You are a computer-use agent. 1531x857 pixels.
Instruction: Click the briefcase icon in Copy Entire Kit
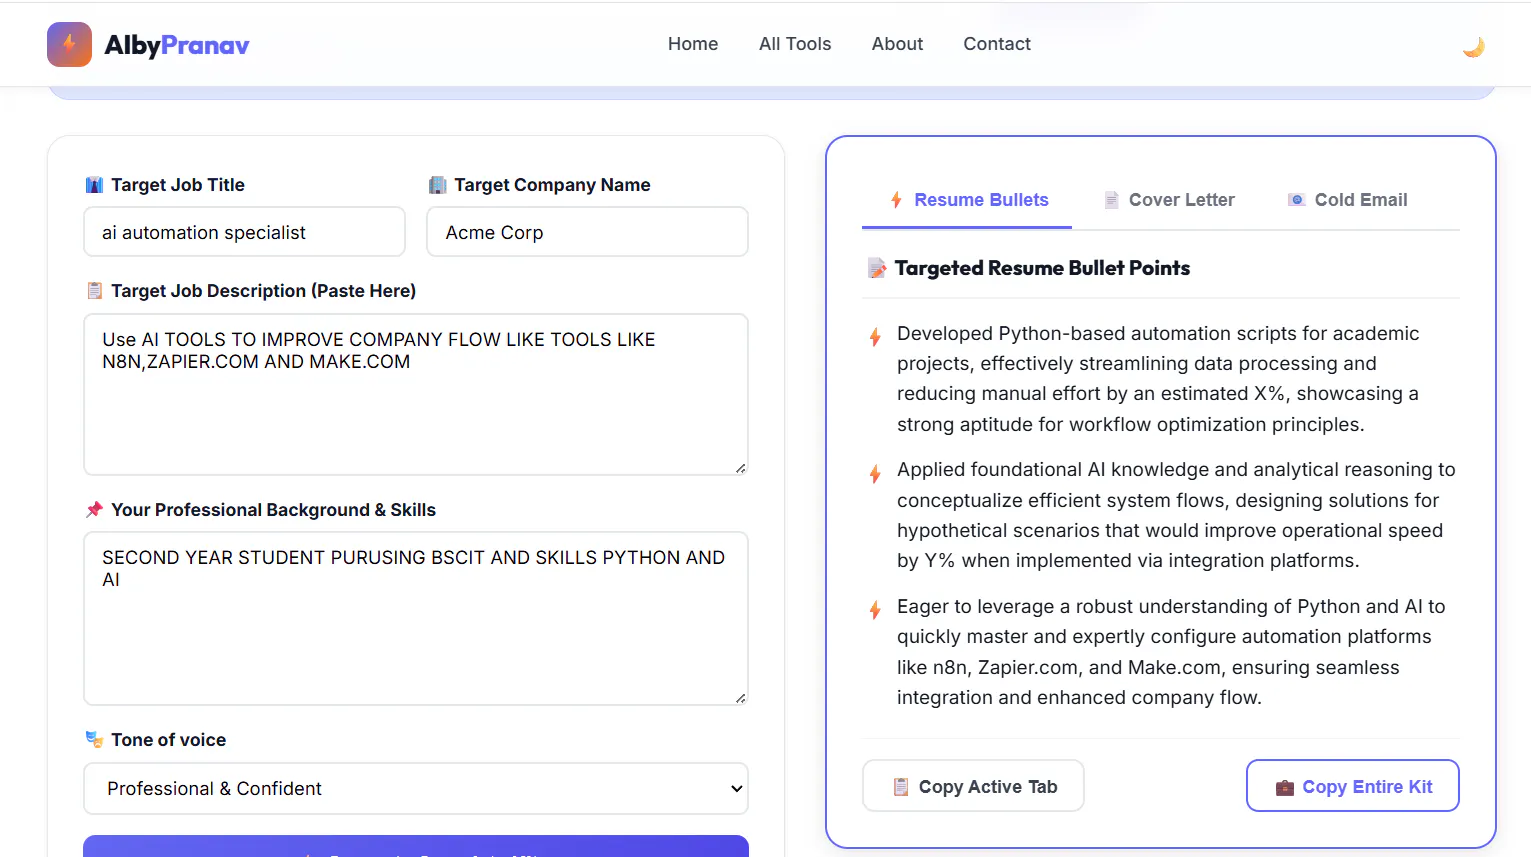click(x=1285, y=788)
